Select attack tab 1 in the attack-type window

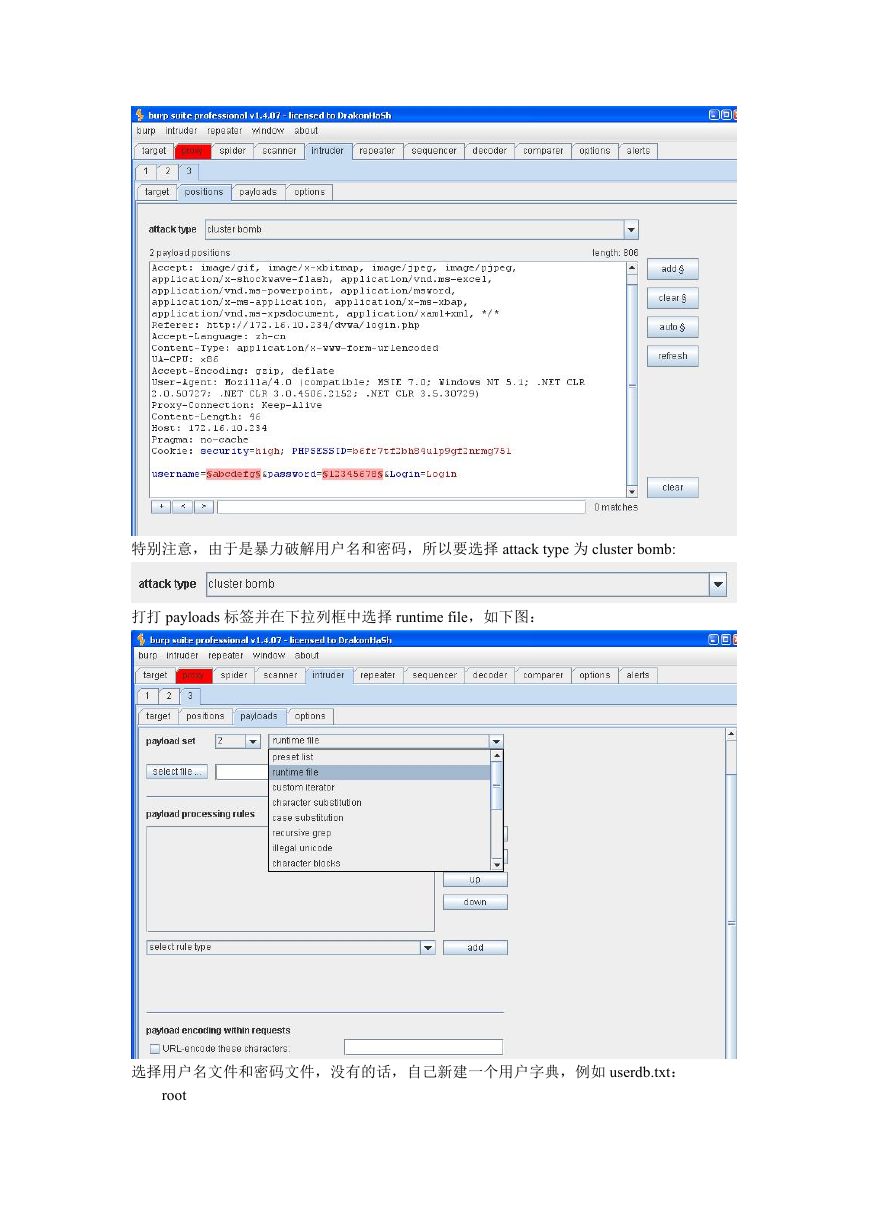(x=146, y=171)
